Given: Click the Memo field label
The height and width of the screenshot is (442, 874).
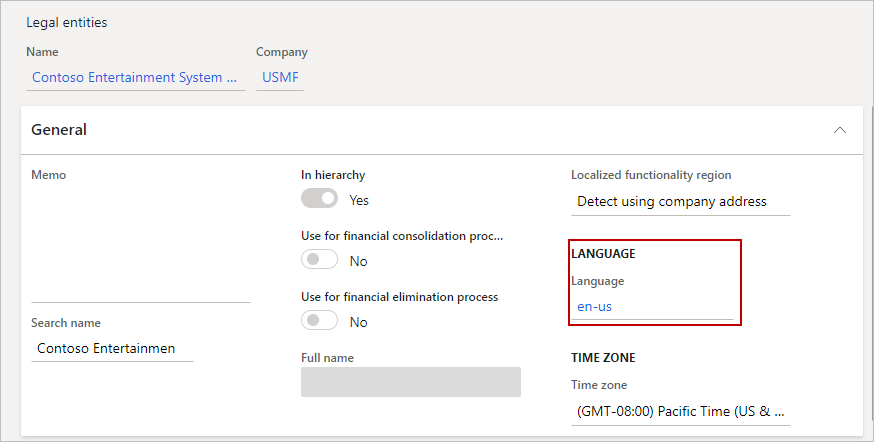Looking at the screenshot, I should (x=49, y=175).
